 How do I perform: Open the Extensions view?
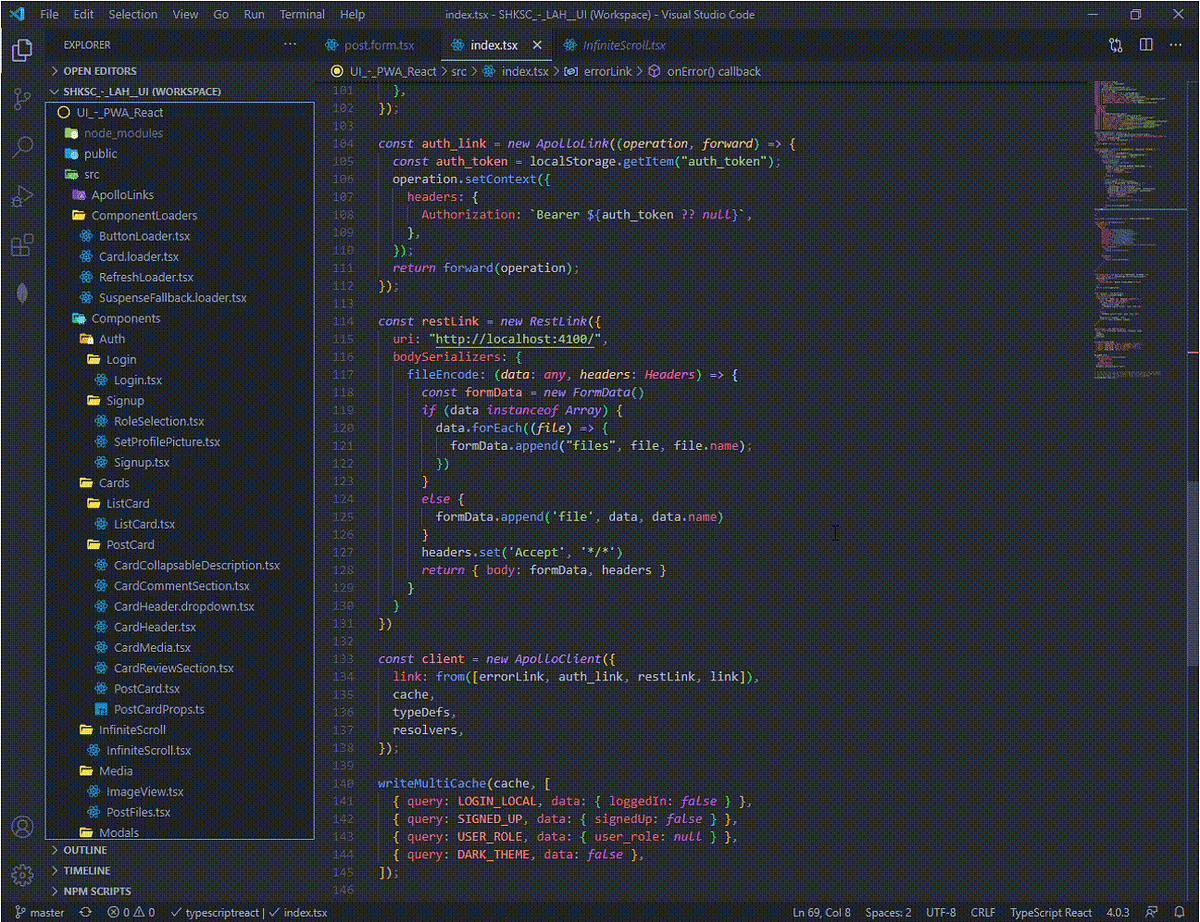click(22, 245)
